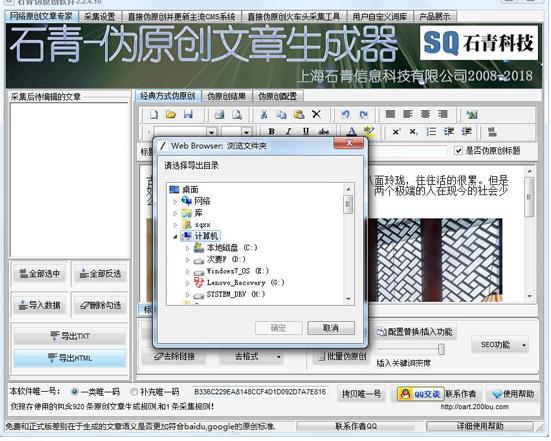Click the Open folder icon in toolbar
551x441 pixels.
(x=171, y=115)
